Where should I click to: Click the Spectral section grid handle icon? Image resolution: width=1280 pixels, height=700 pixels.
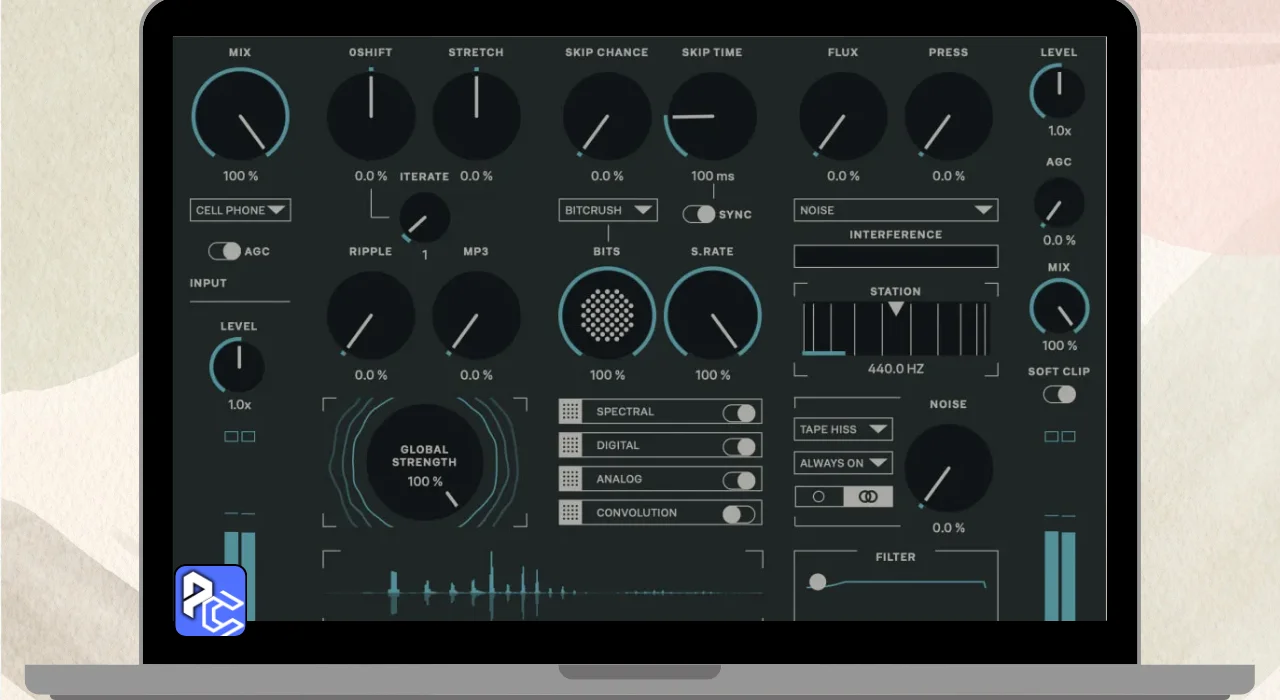(571, 412)
